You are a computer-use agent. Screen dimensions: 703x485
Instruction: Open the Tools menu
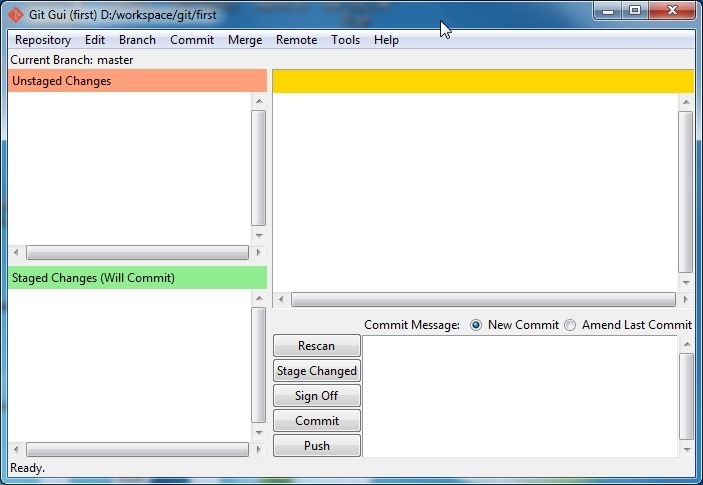[345, 40]
